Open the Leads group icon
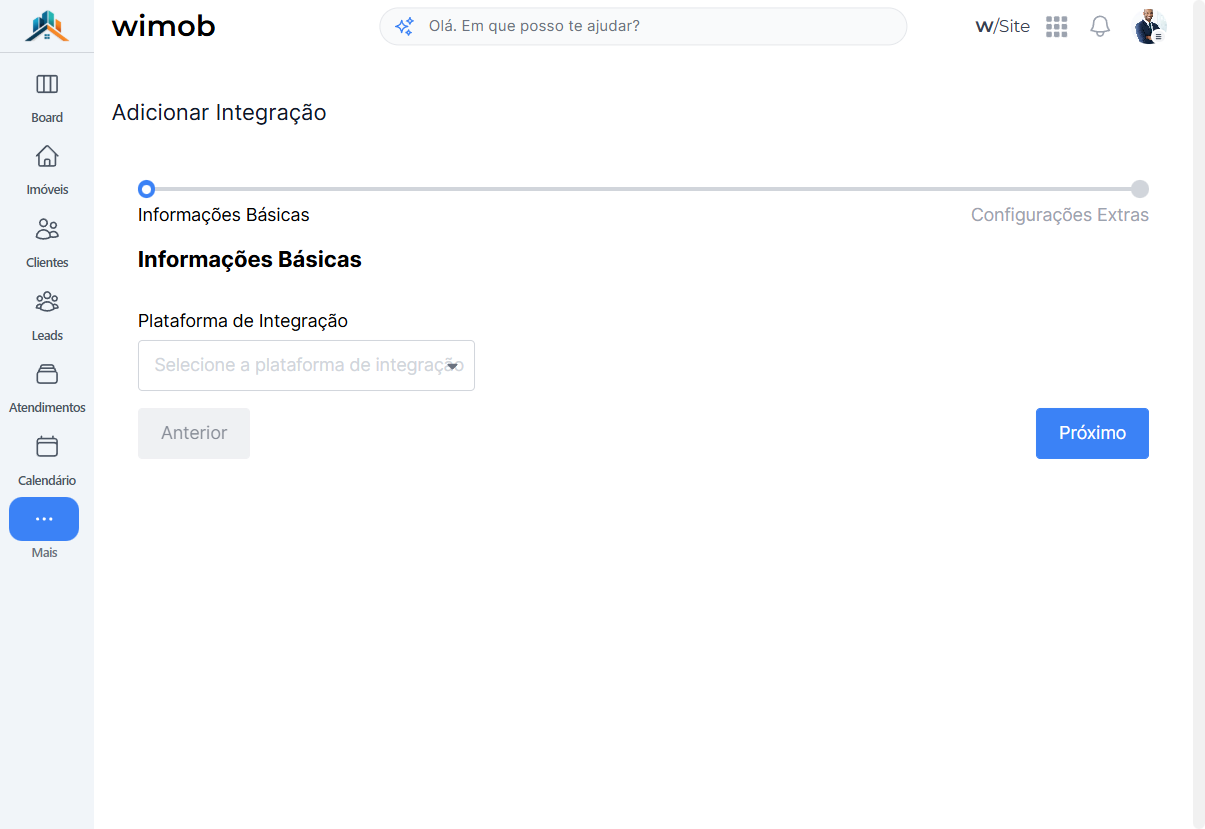Screen dimensions: 1205x829 [47, 301]
